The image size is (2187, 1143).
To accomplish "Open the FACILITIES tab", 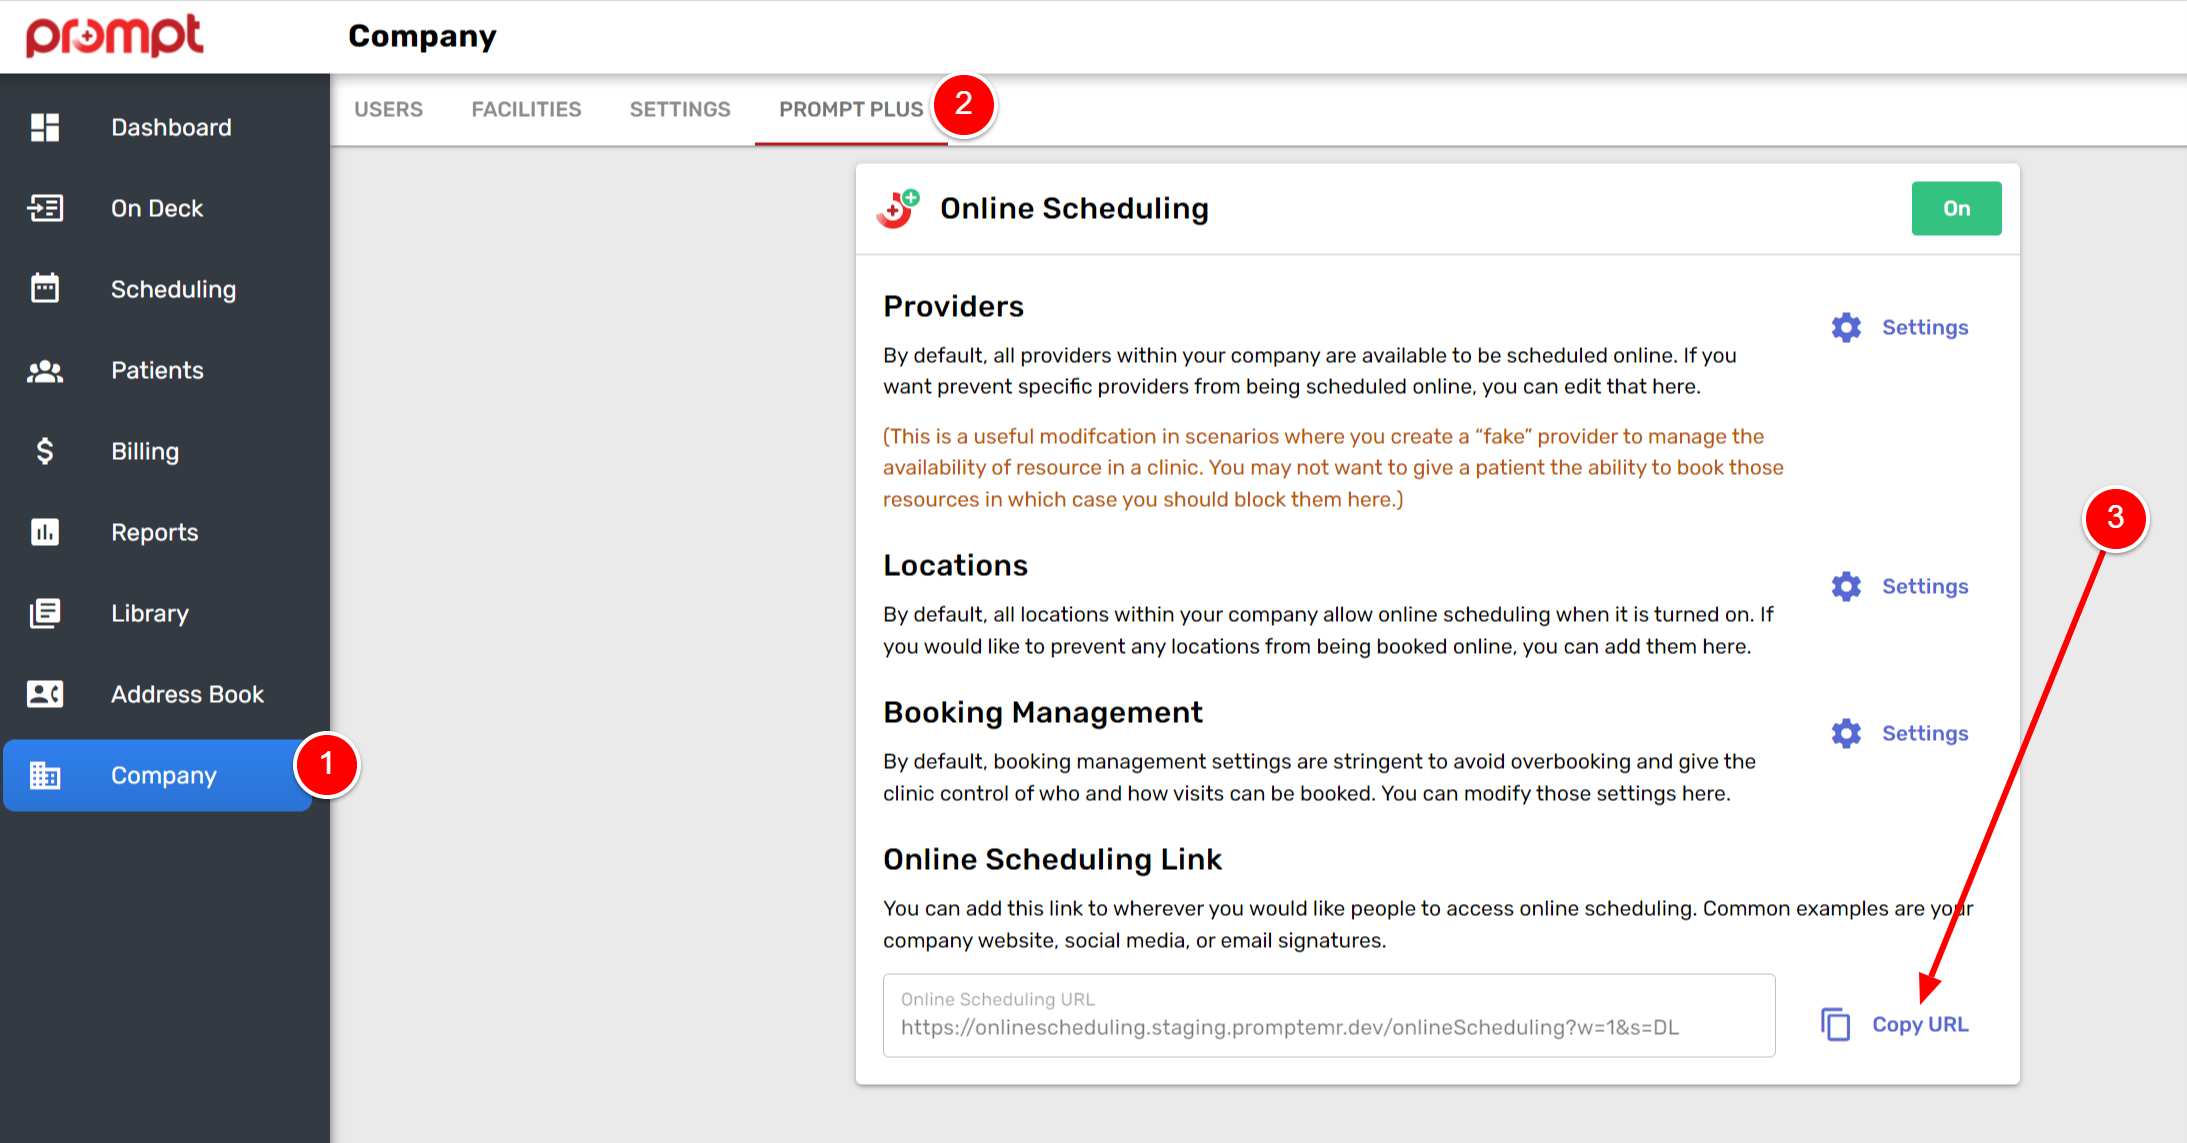I will click(526, 110).
